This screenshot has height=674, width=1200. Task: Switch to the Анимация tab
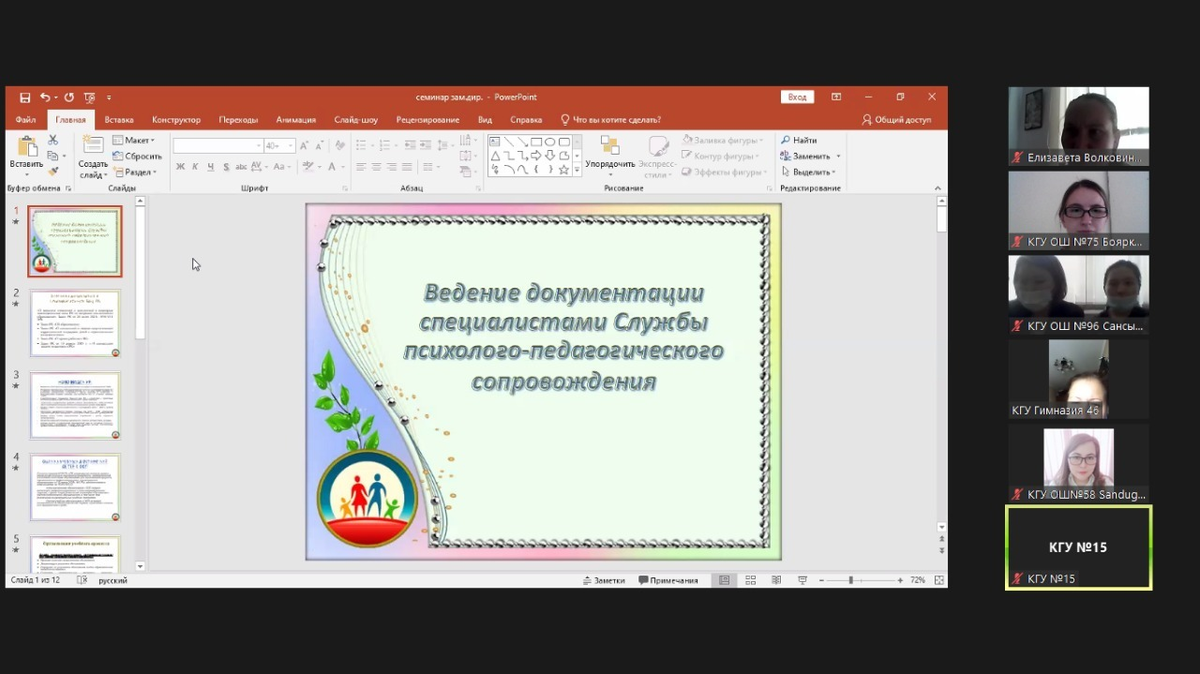tap(296, 120)
